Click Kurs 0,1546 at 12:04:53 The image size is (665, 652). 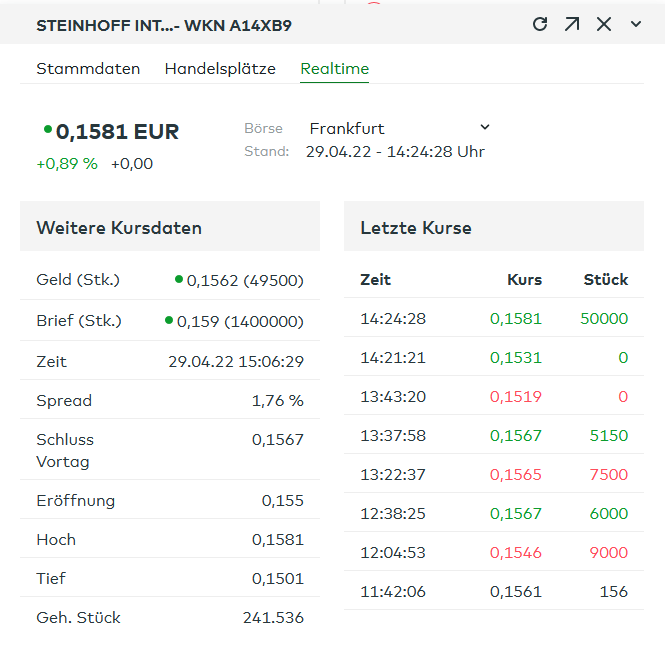(516, 553)
